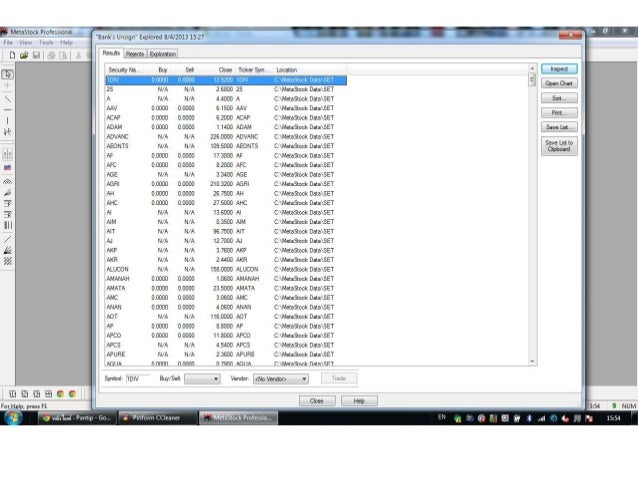Open the Tools menu
This screenshot has height=479, width=638.
[x=46, y=42]
